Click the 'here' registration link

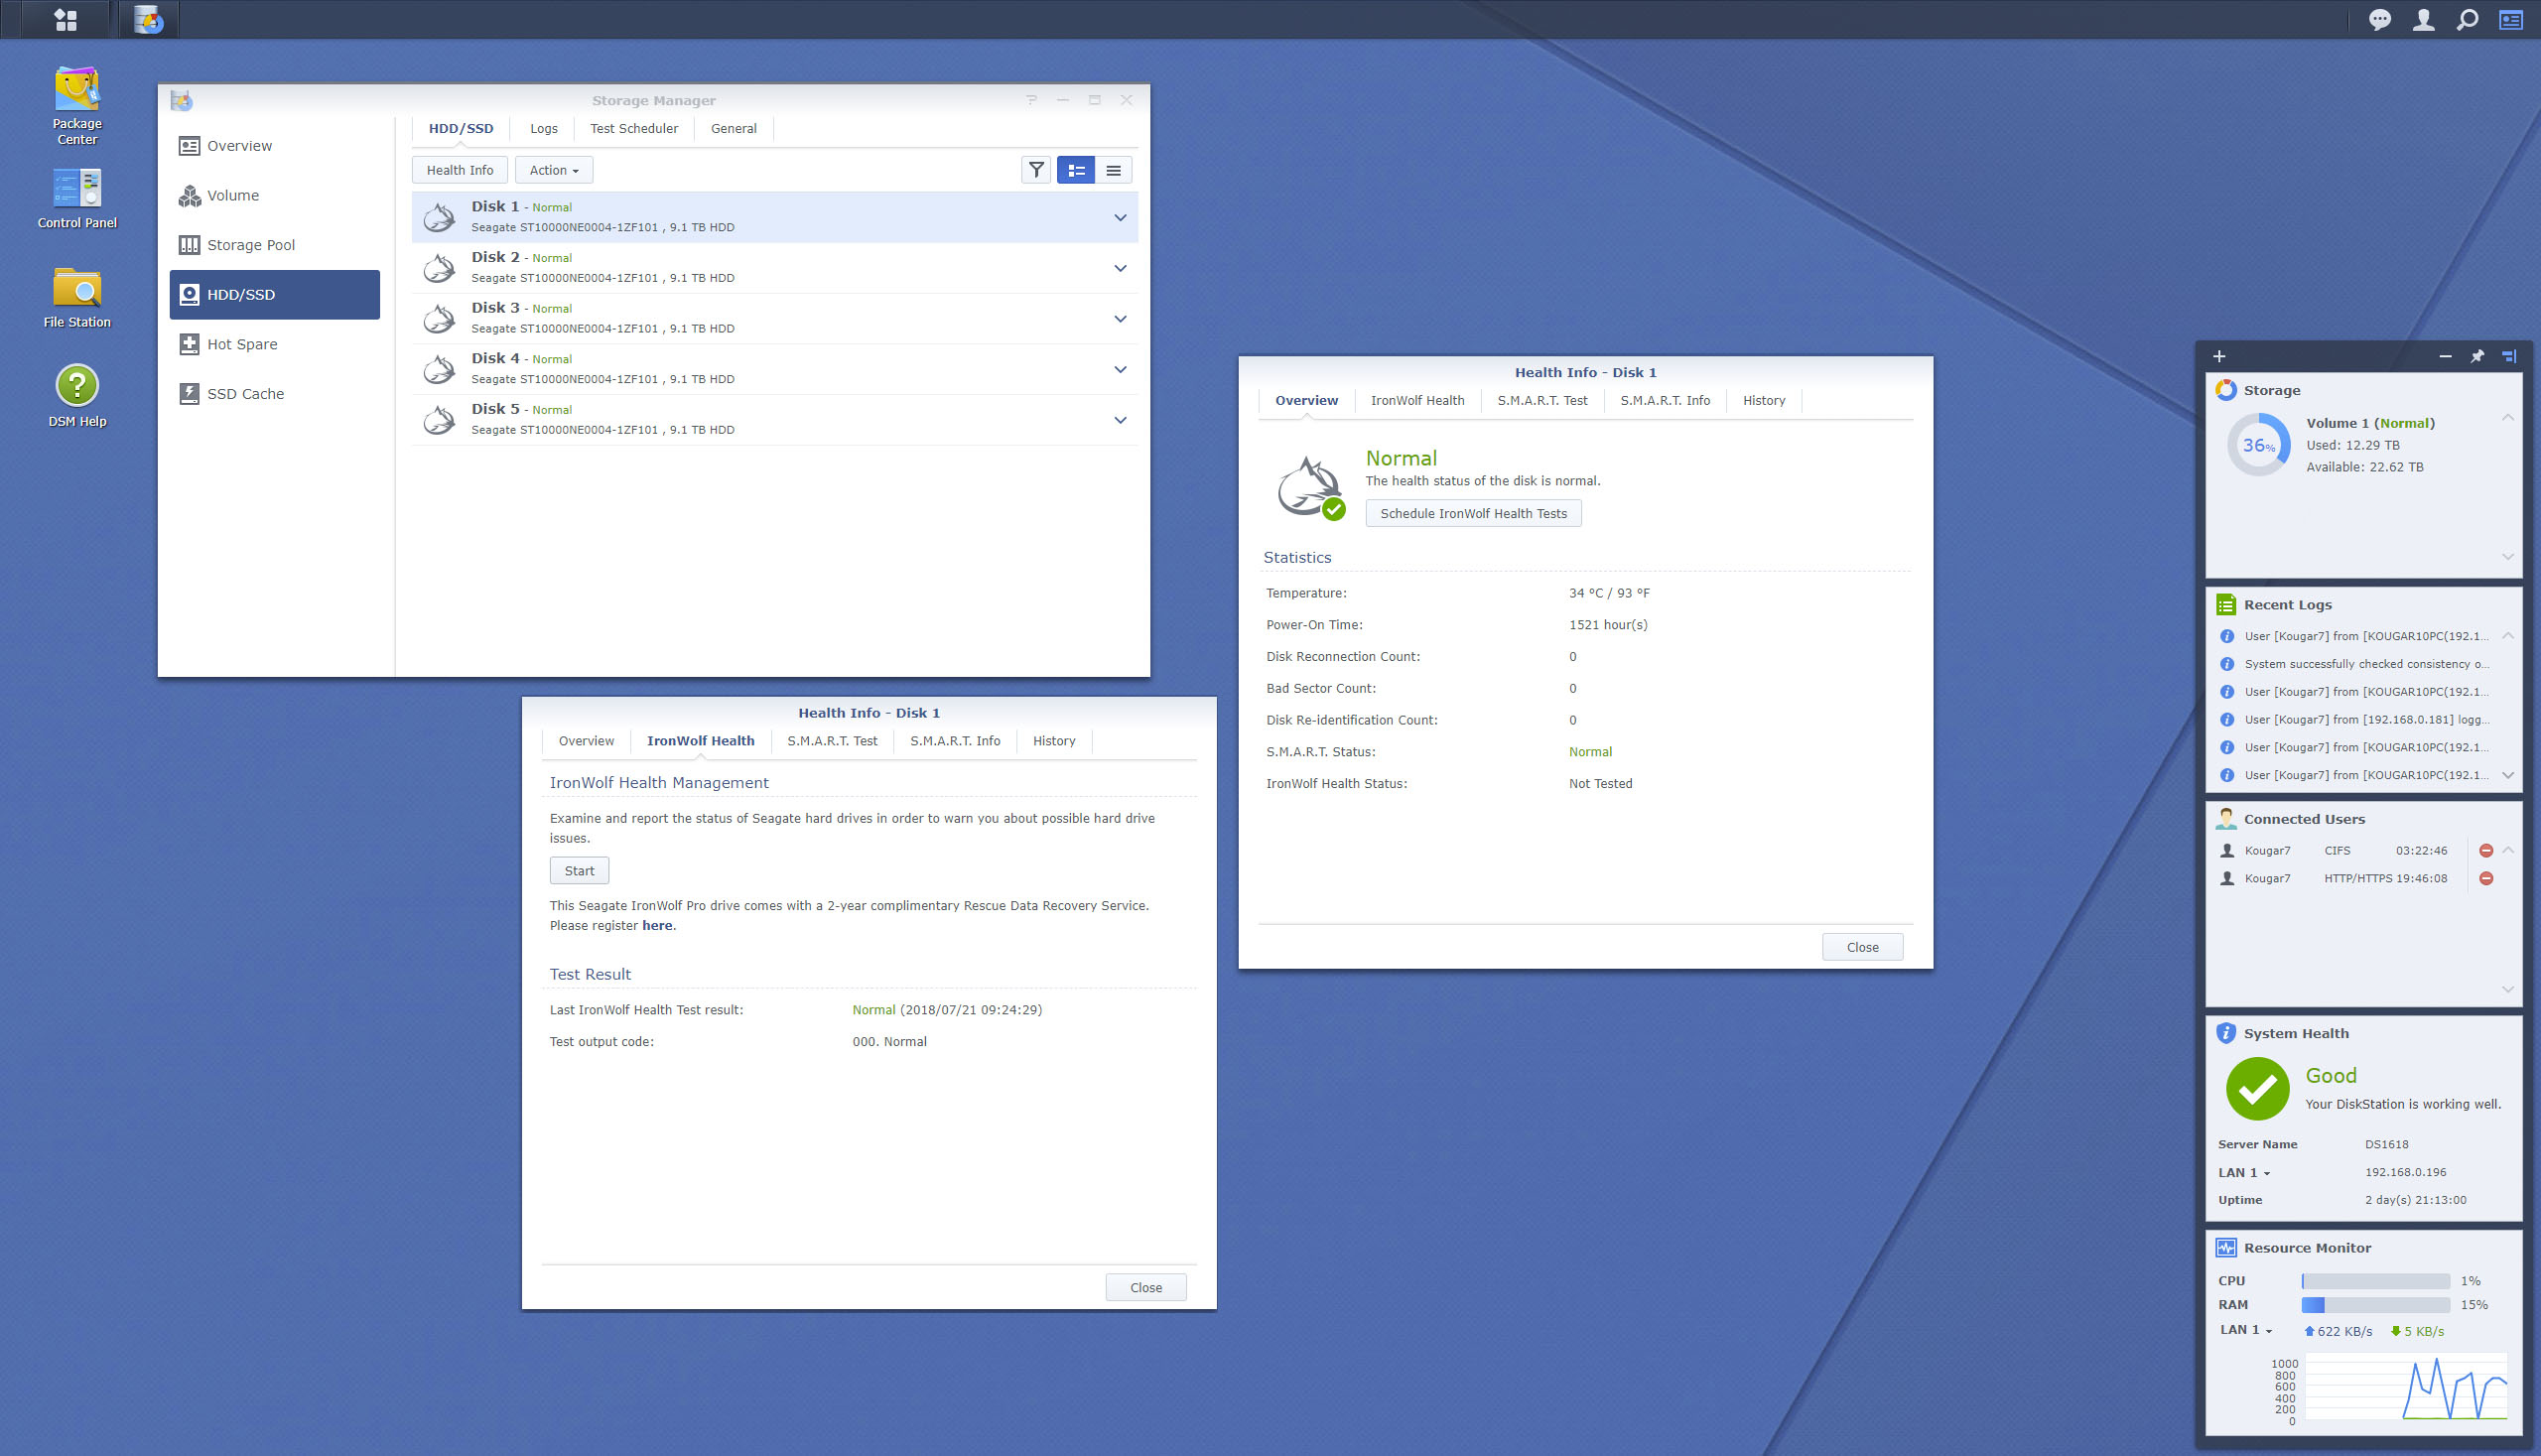tap(657, 926)
